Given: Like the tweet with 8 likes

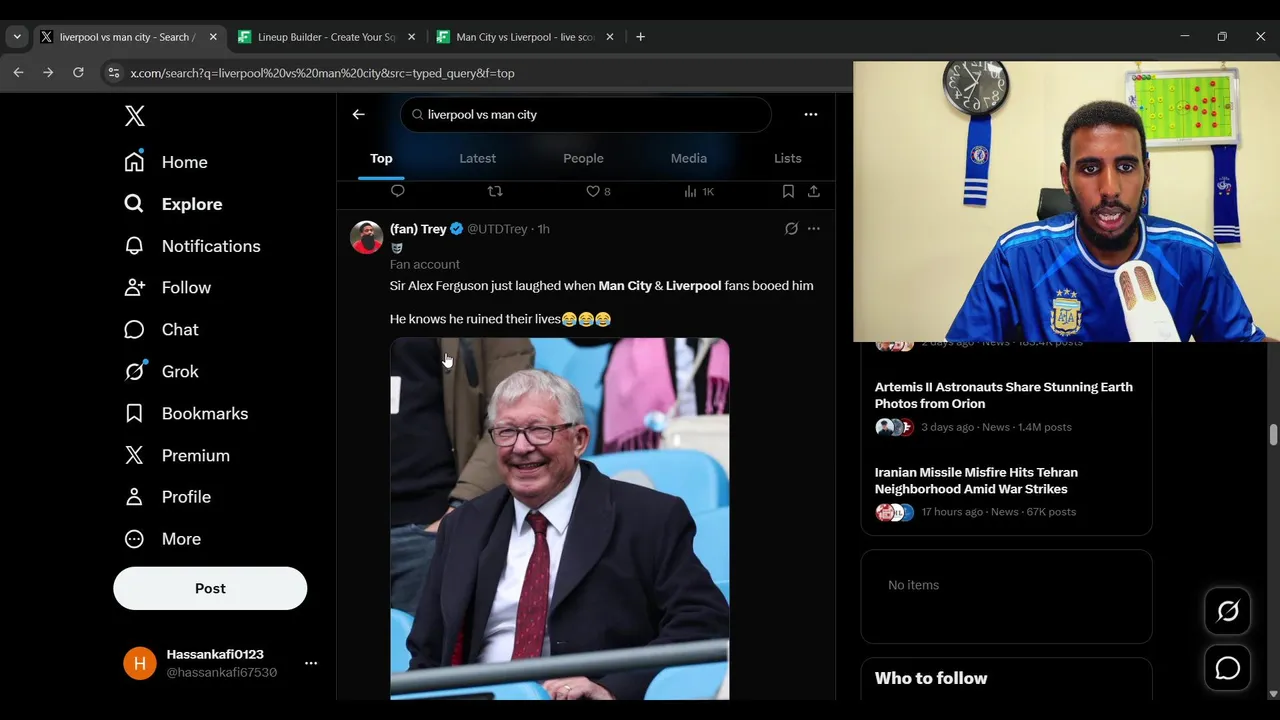Looking at the screenshot, I should [598, 191].
